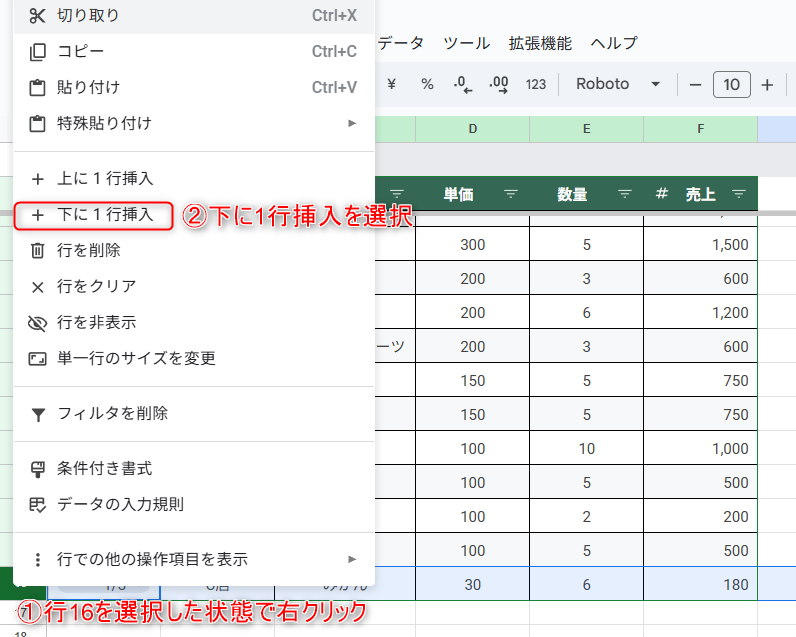Click filter icon in 単価 header
This screenshot has height=637, width=796.
click(x=511, y=194)
